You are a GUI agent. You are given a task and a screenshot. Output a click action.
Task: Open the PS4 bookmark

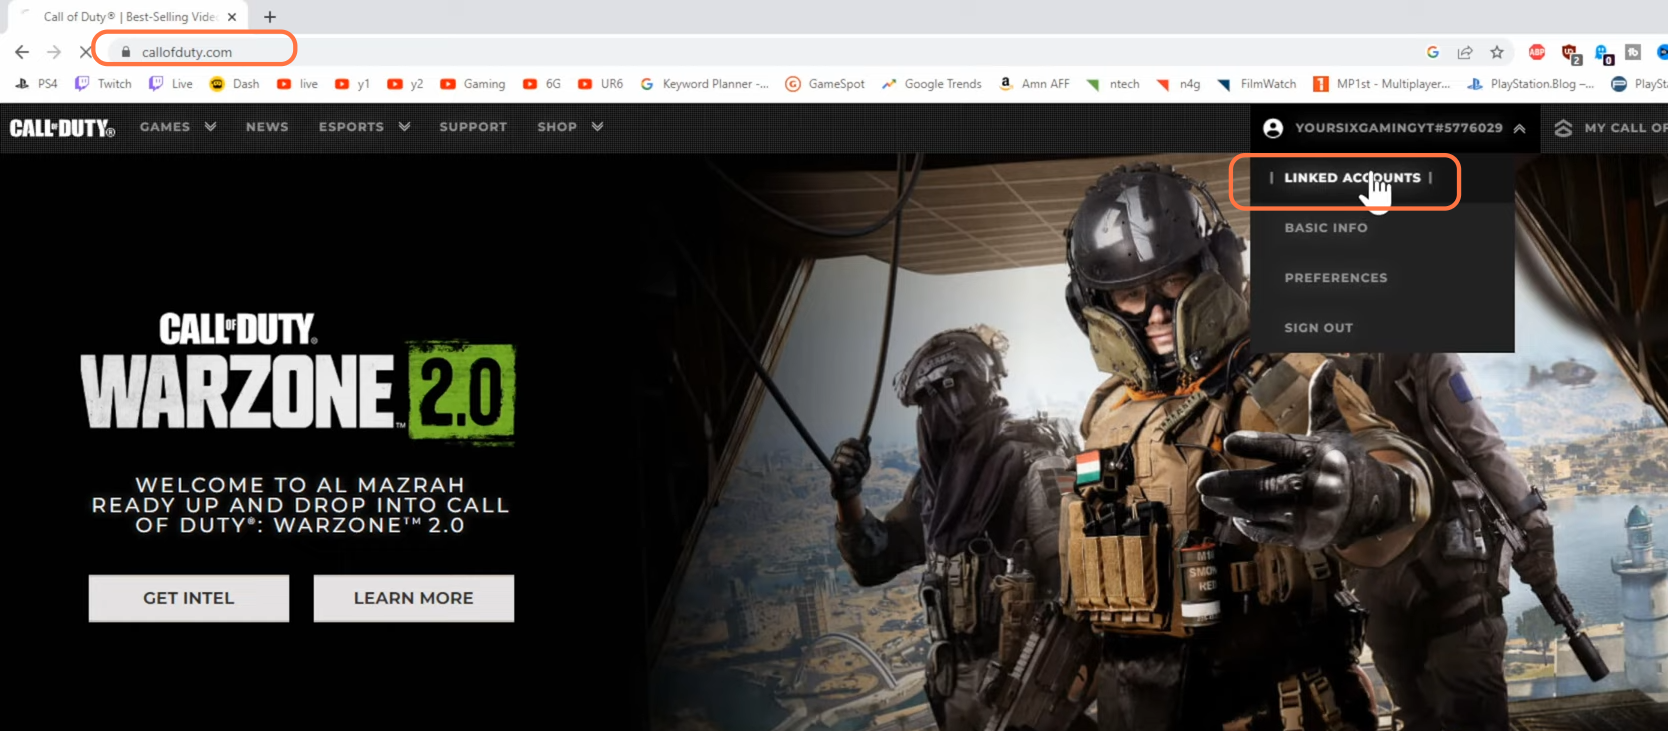pyautogui.click(x=36, y=84)
